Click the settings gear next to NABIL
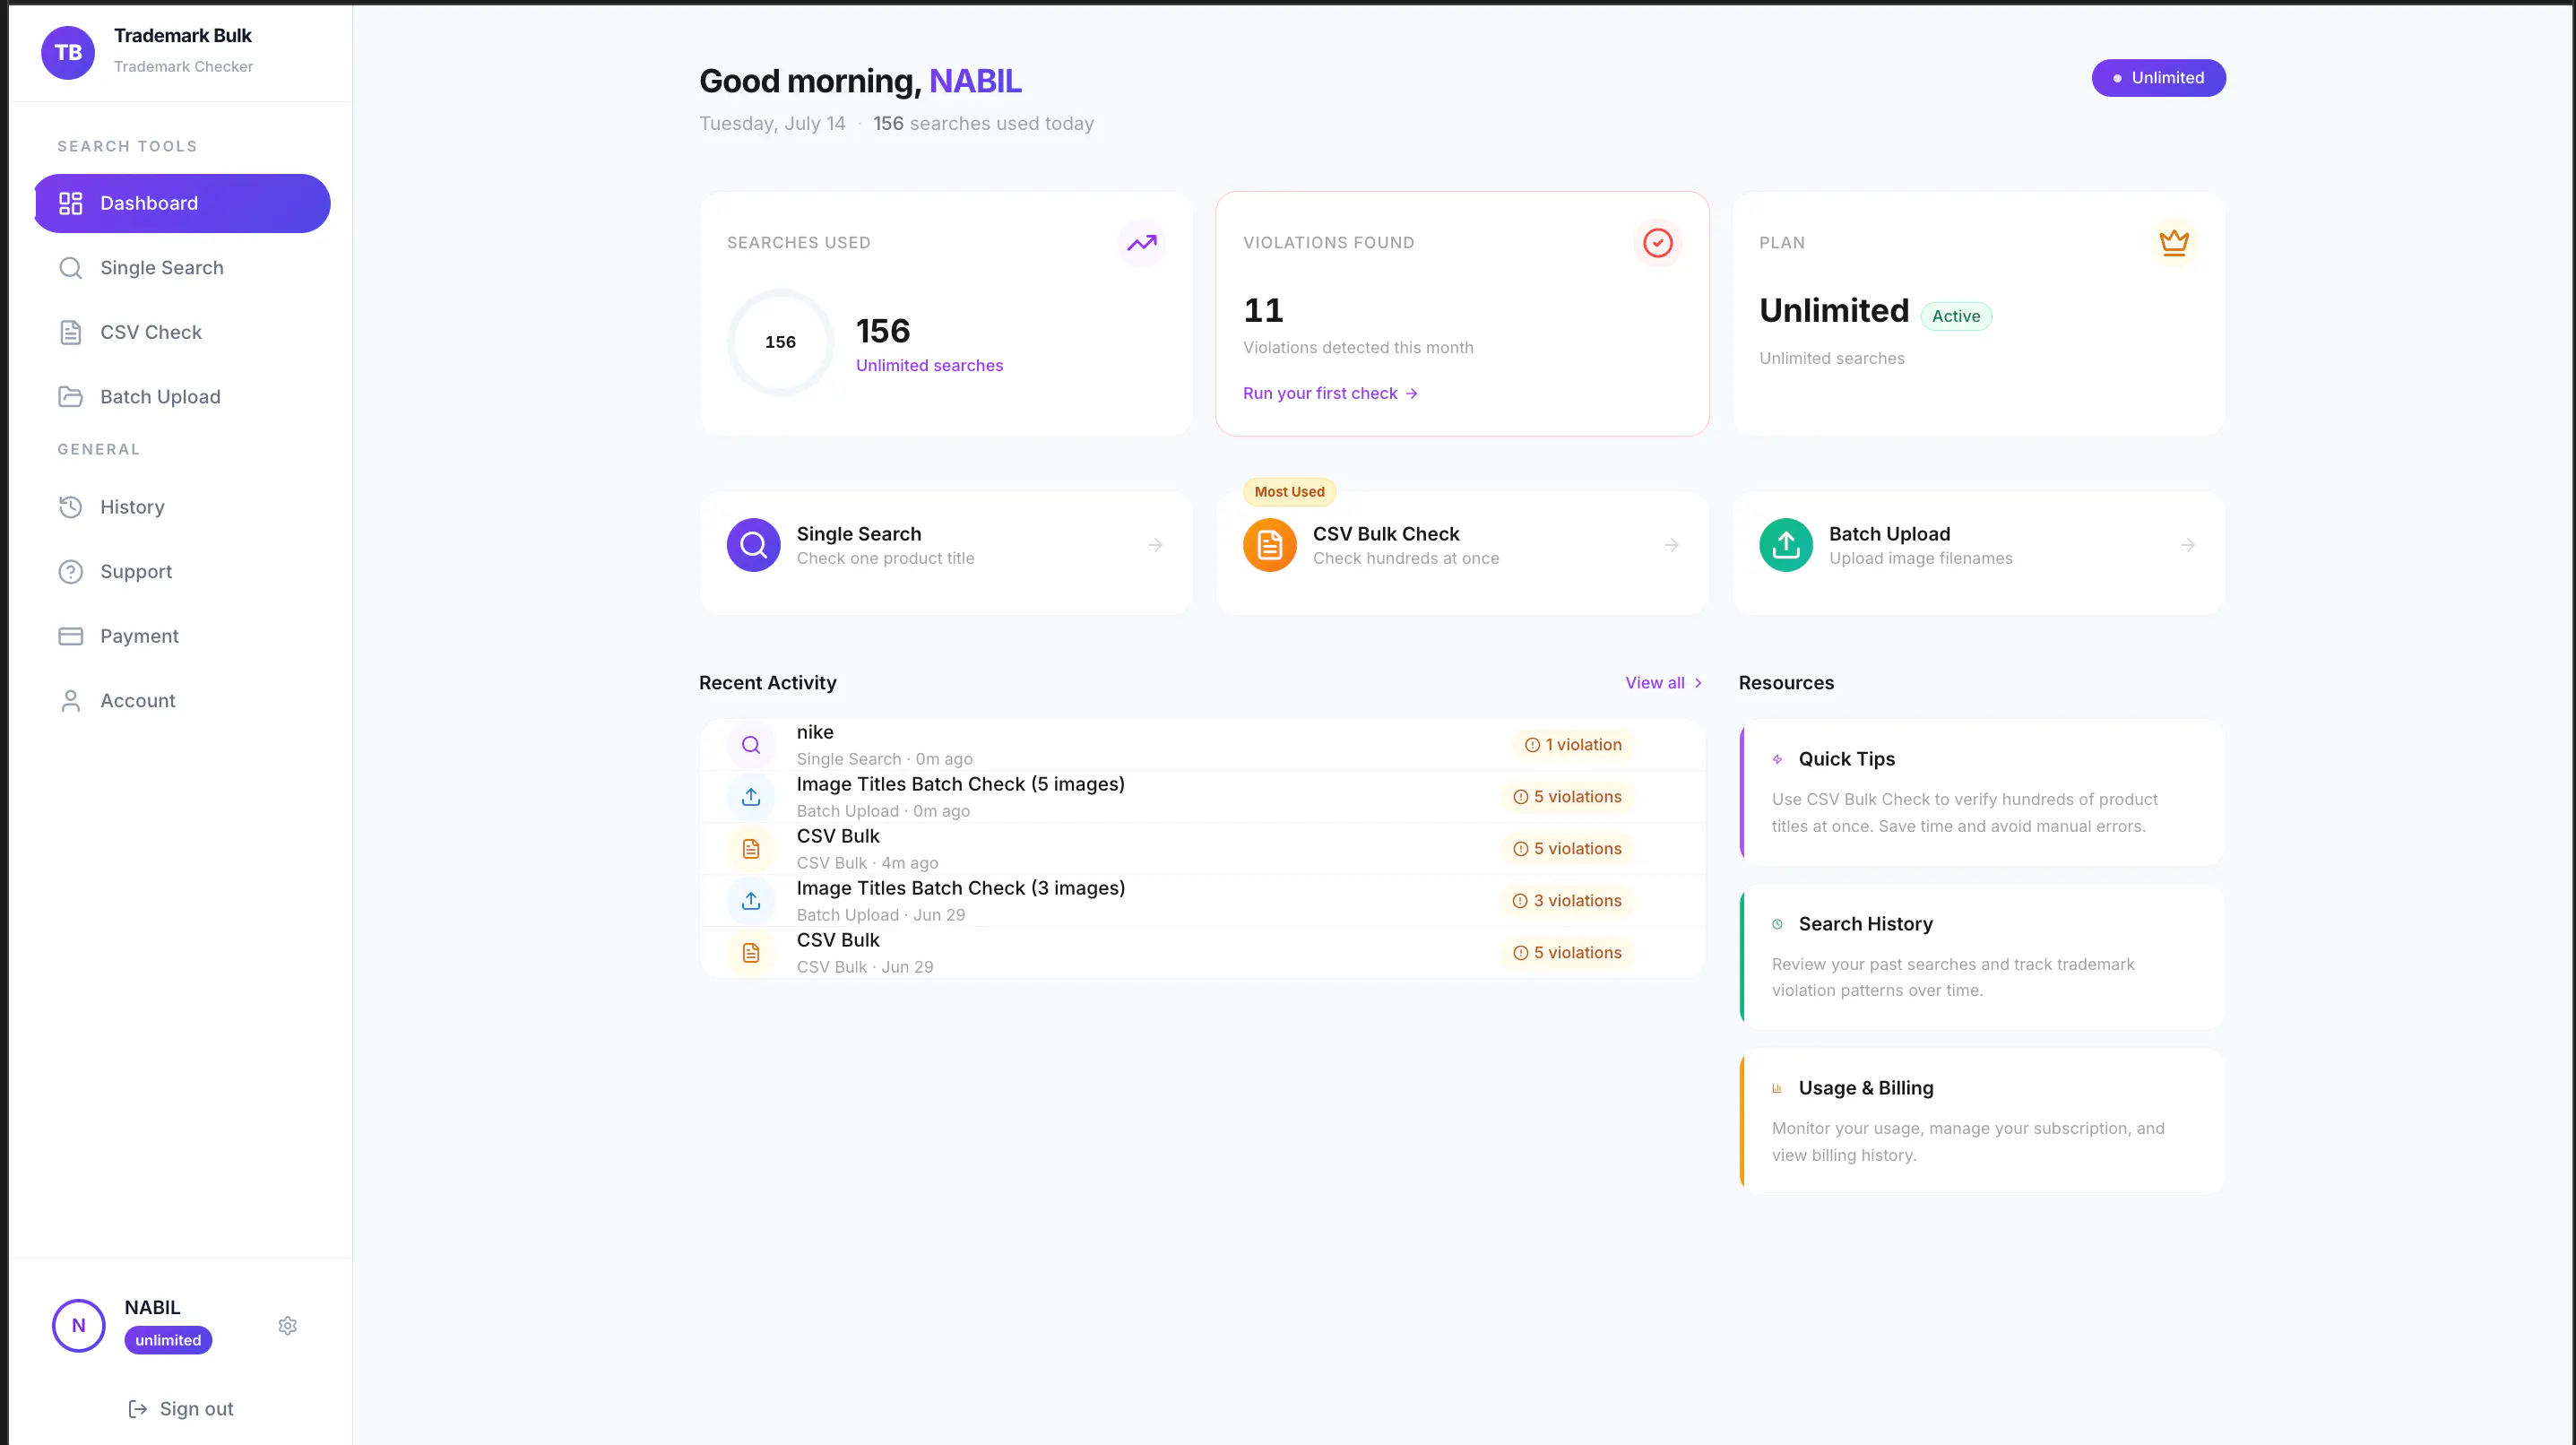The width and height of the screenshot is (2576, 1445). pos(288,1326)
